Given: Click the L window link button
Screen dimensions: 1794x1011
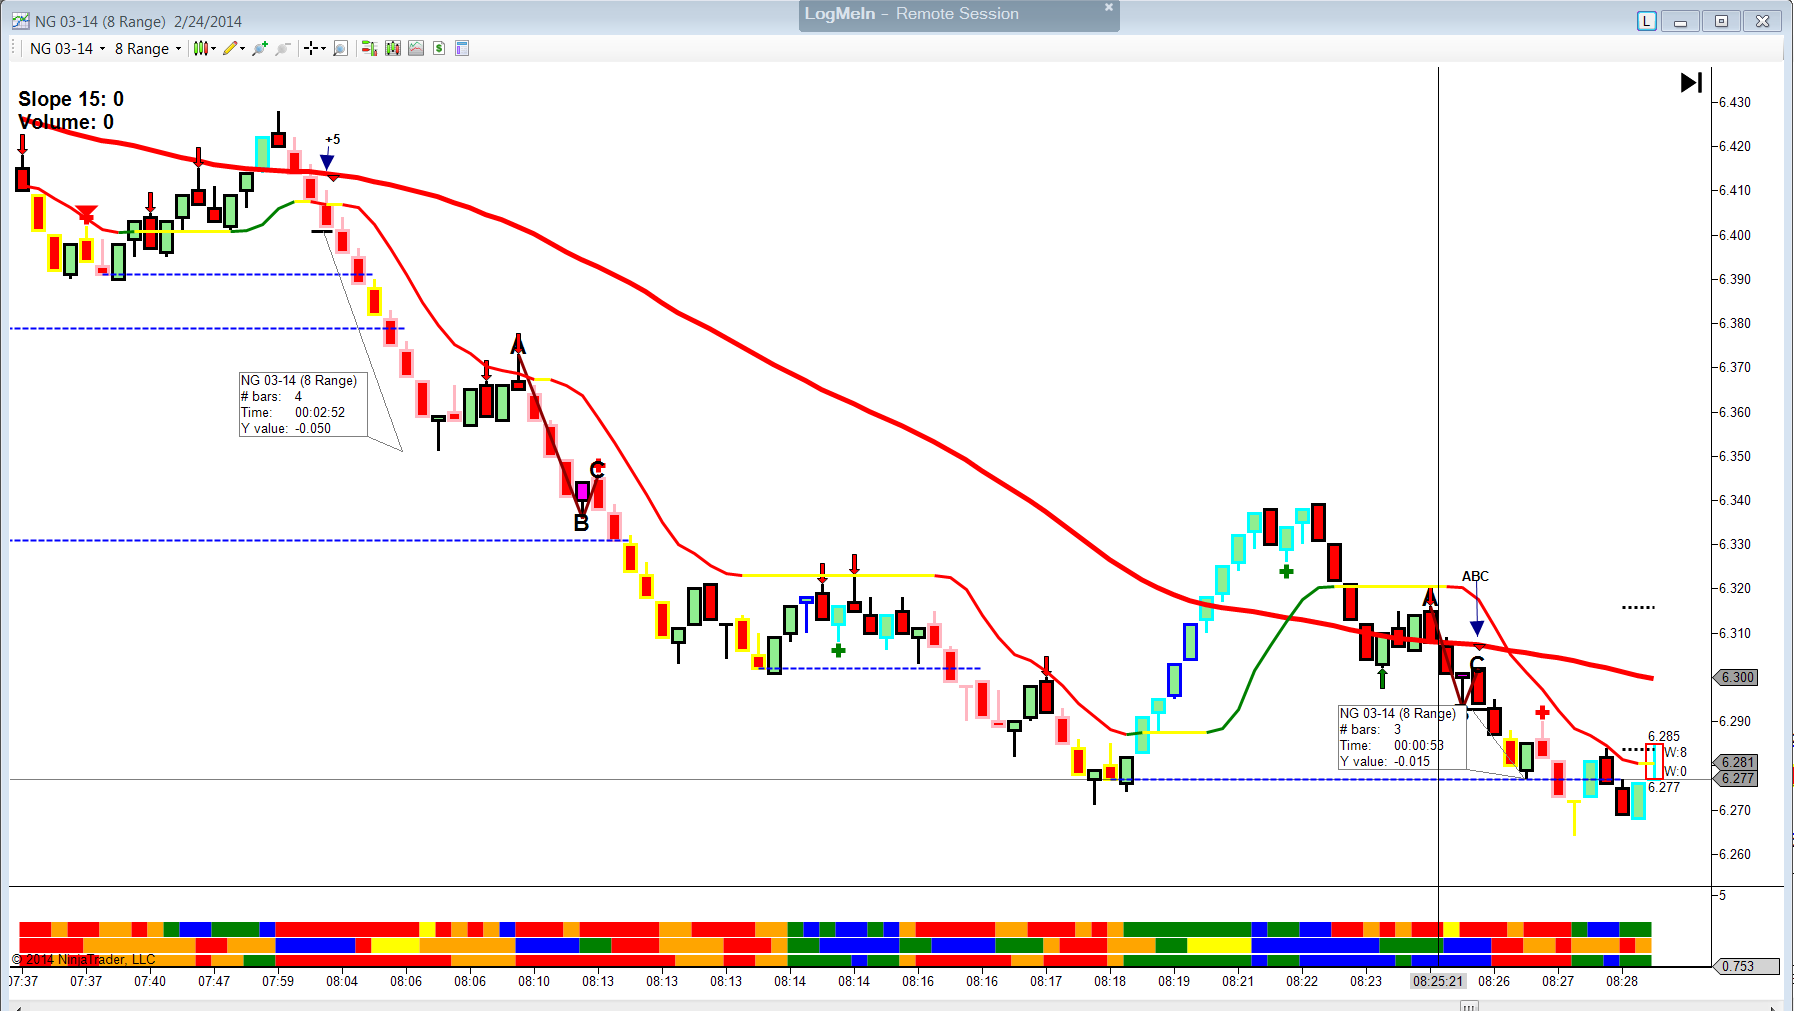Looking at the screenshot, I should click(x=1647, y=21).
